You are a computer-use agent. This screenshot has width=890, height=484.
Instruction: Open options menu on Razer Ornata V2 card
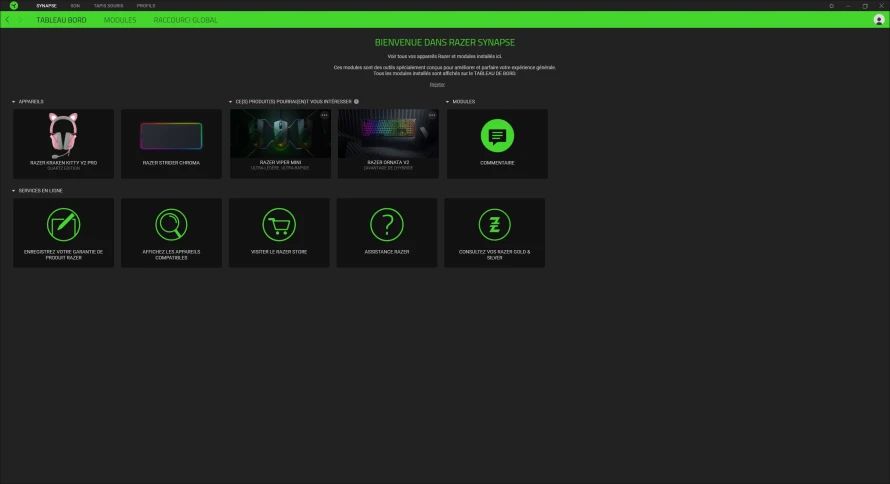432,115
